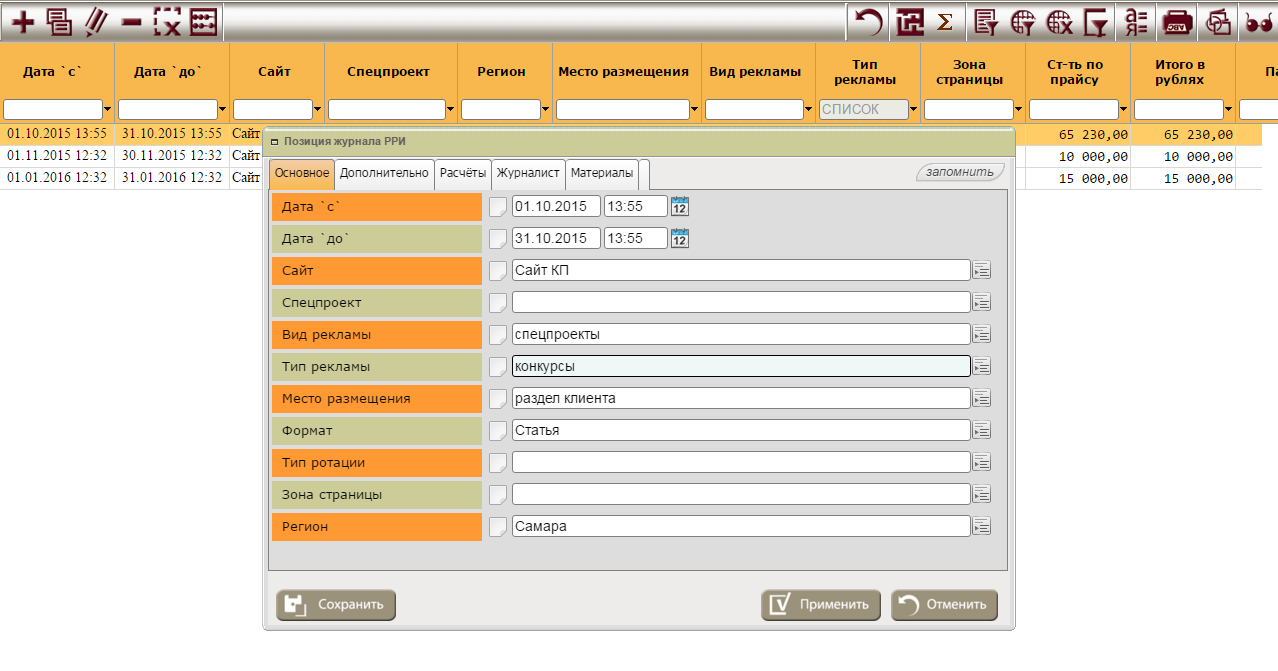Click the pencil edit icon in toolbar
1278x671 pixels.
(x=96, y=21)
